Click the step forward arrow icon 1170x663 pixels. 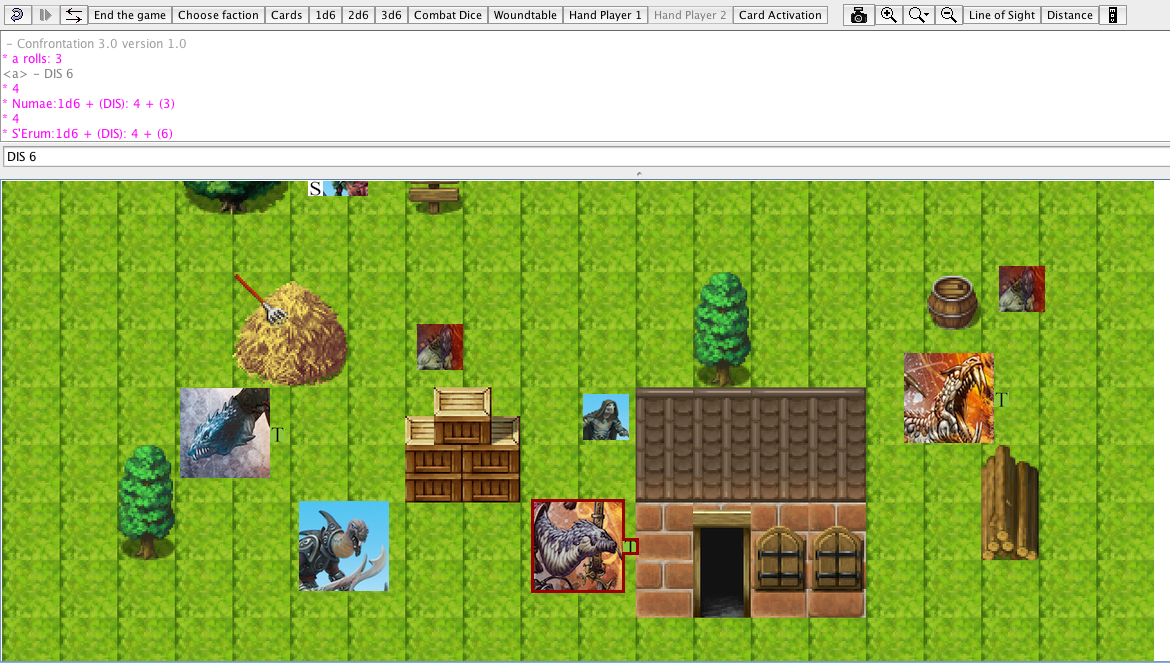tap(45, 15)
